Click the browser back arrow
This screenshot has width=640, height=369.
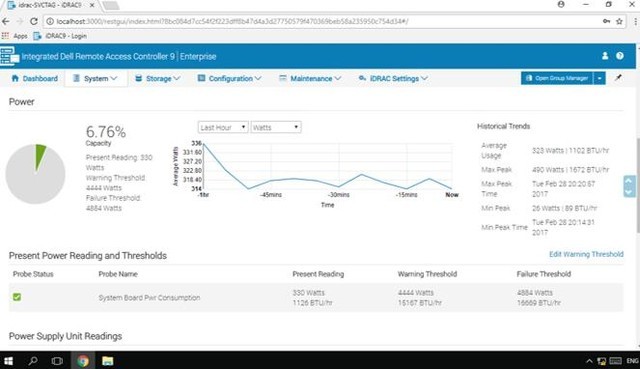tap(6, 21)
